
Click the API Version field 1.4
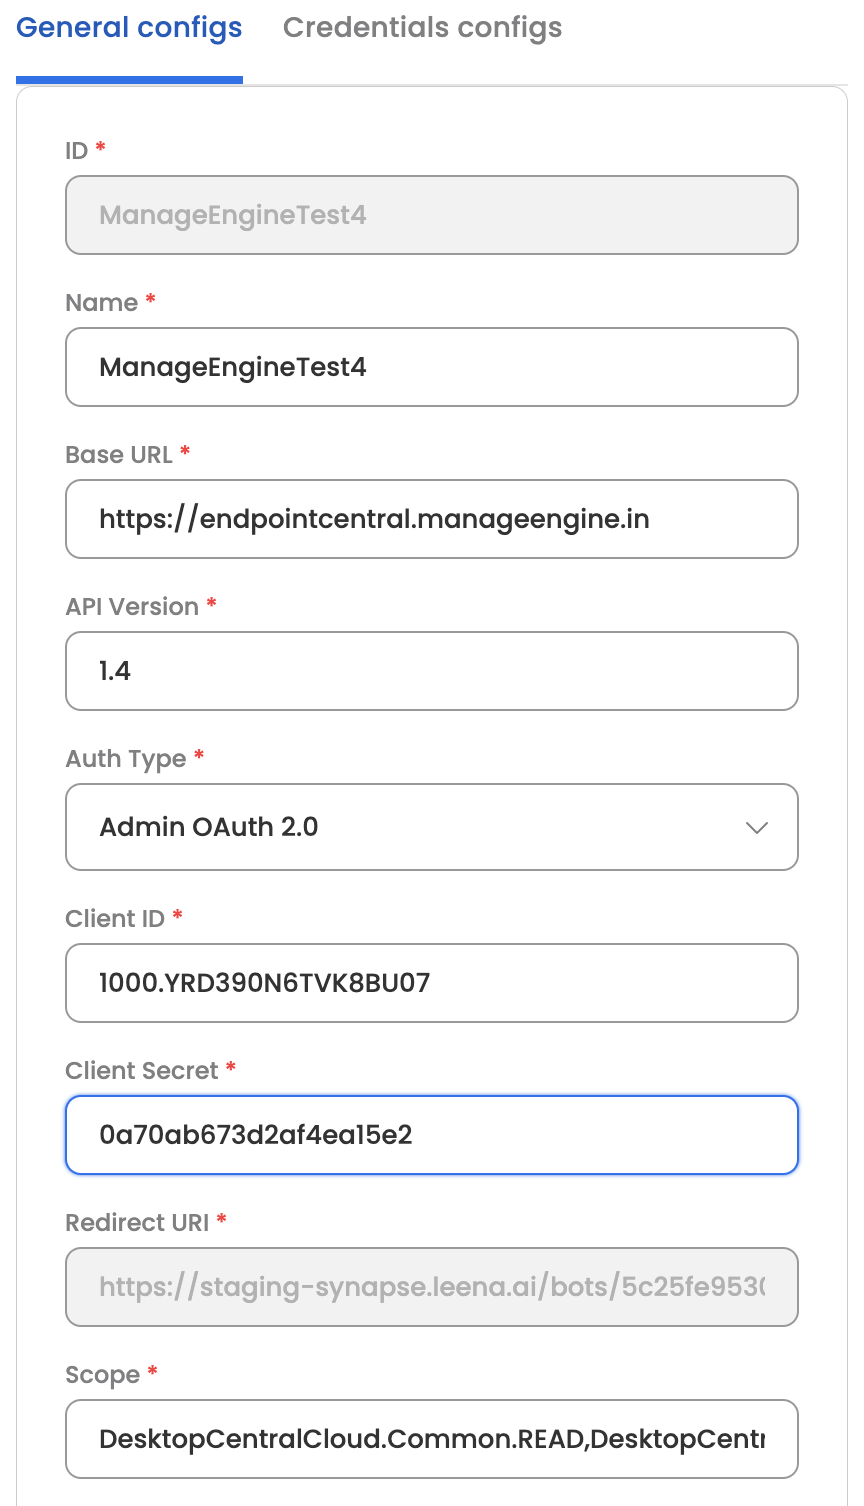(x=432, y=671)
